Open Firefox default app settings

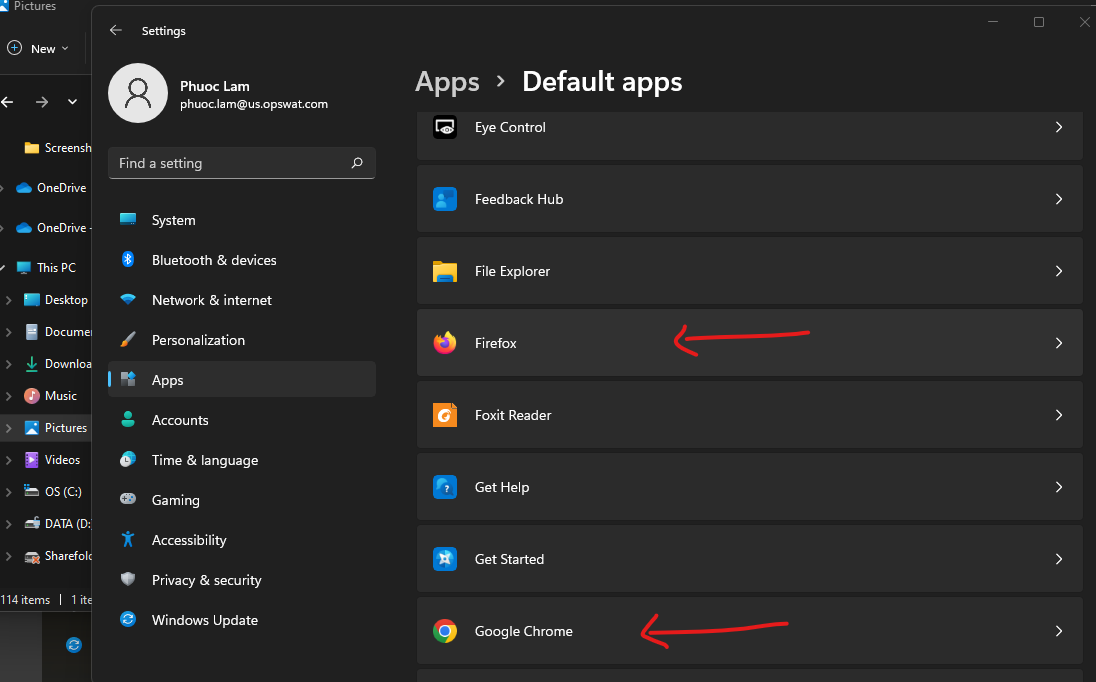click(749, 343)
